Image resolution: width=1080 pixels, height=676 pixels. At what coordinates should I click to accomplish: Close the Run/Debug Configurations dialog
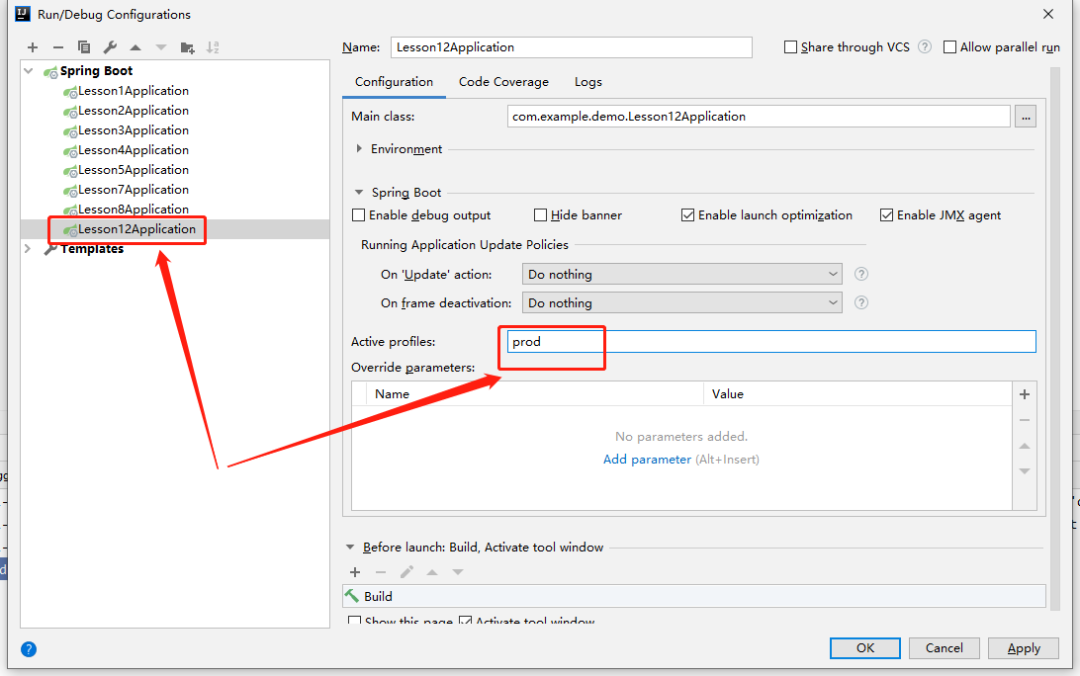pyautogui.click(x=1048, y=14)
